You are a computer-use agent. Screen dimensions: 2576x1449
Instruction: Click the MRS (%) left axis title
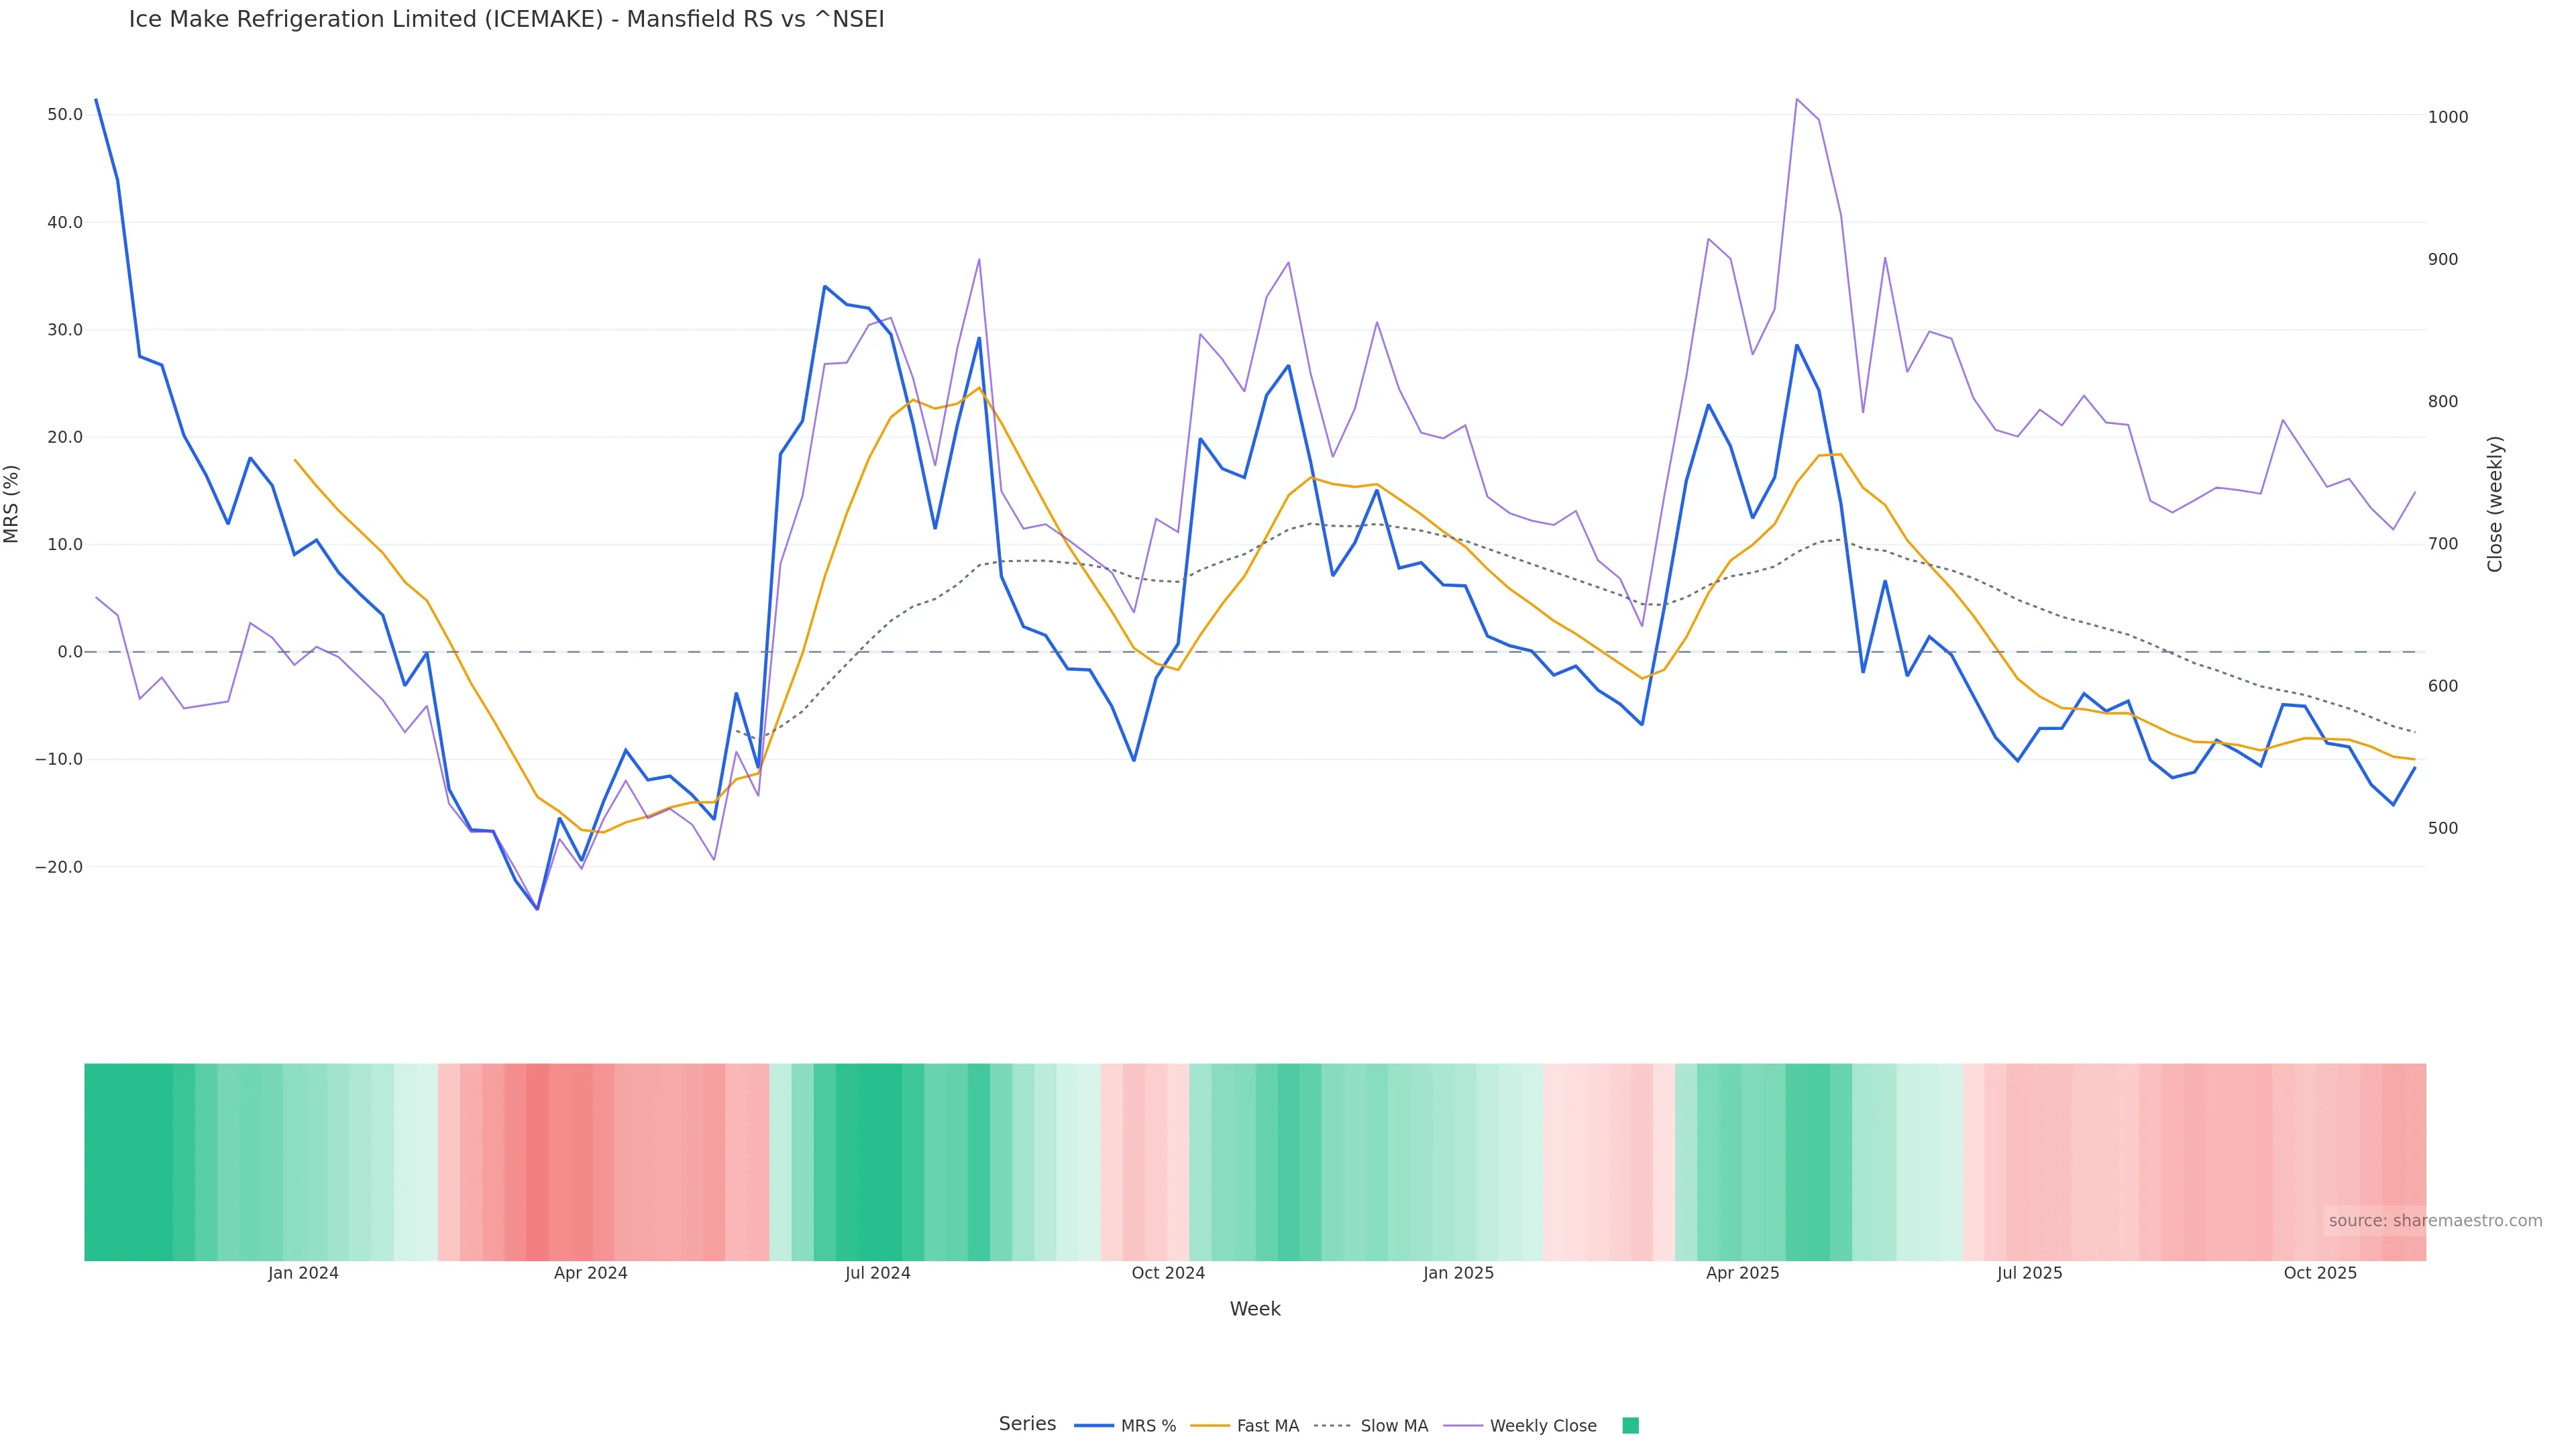point(12,504)
